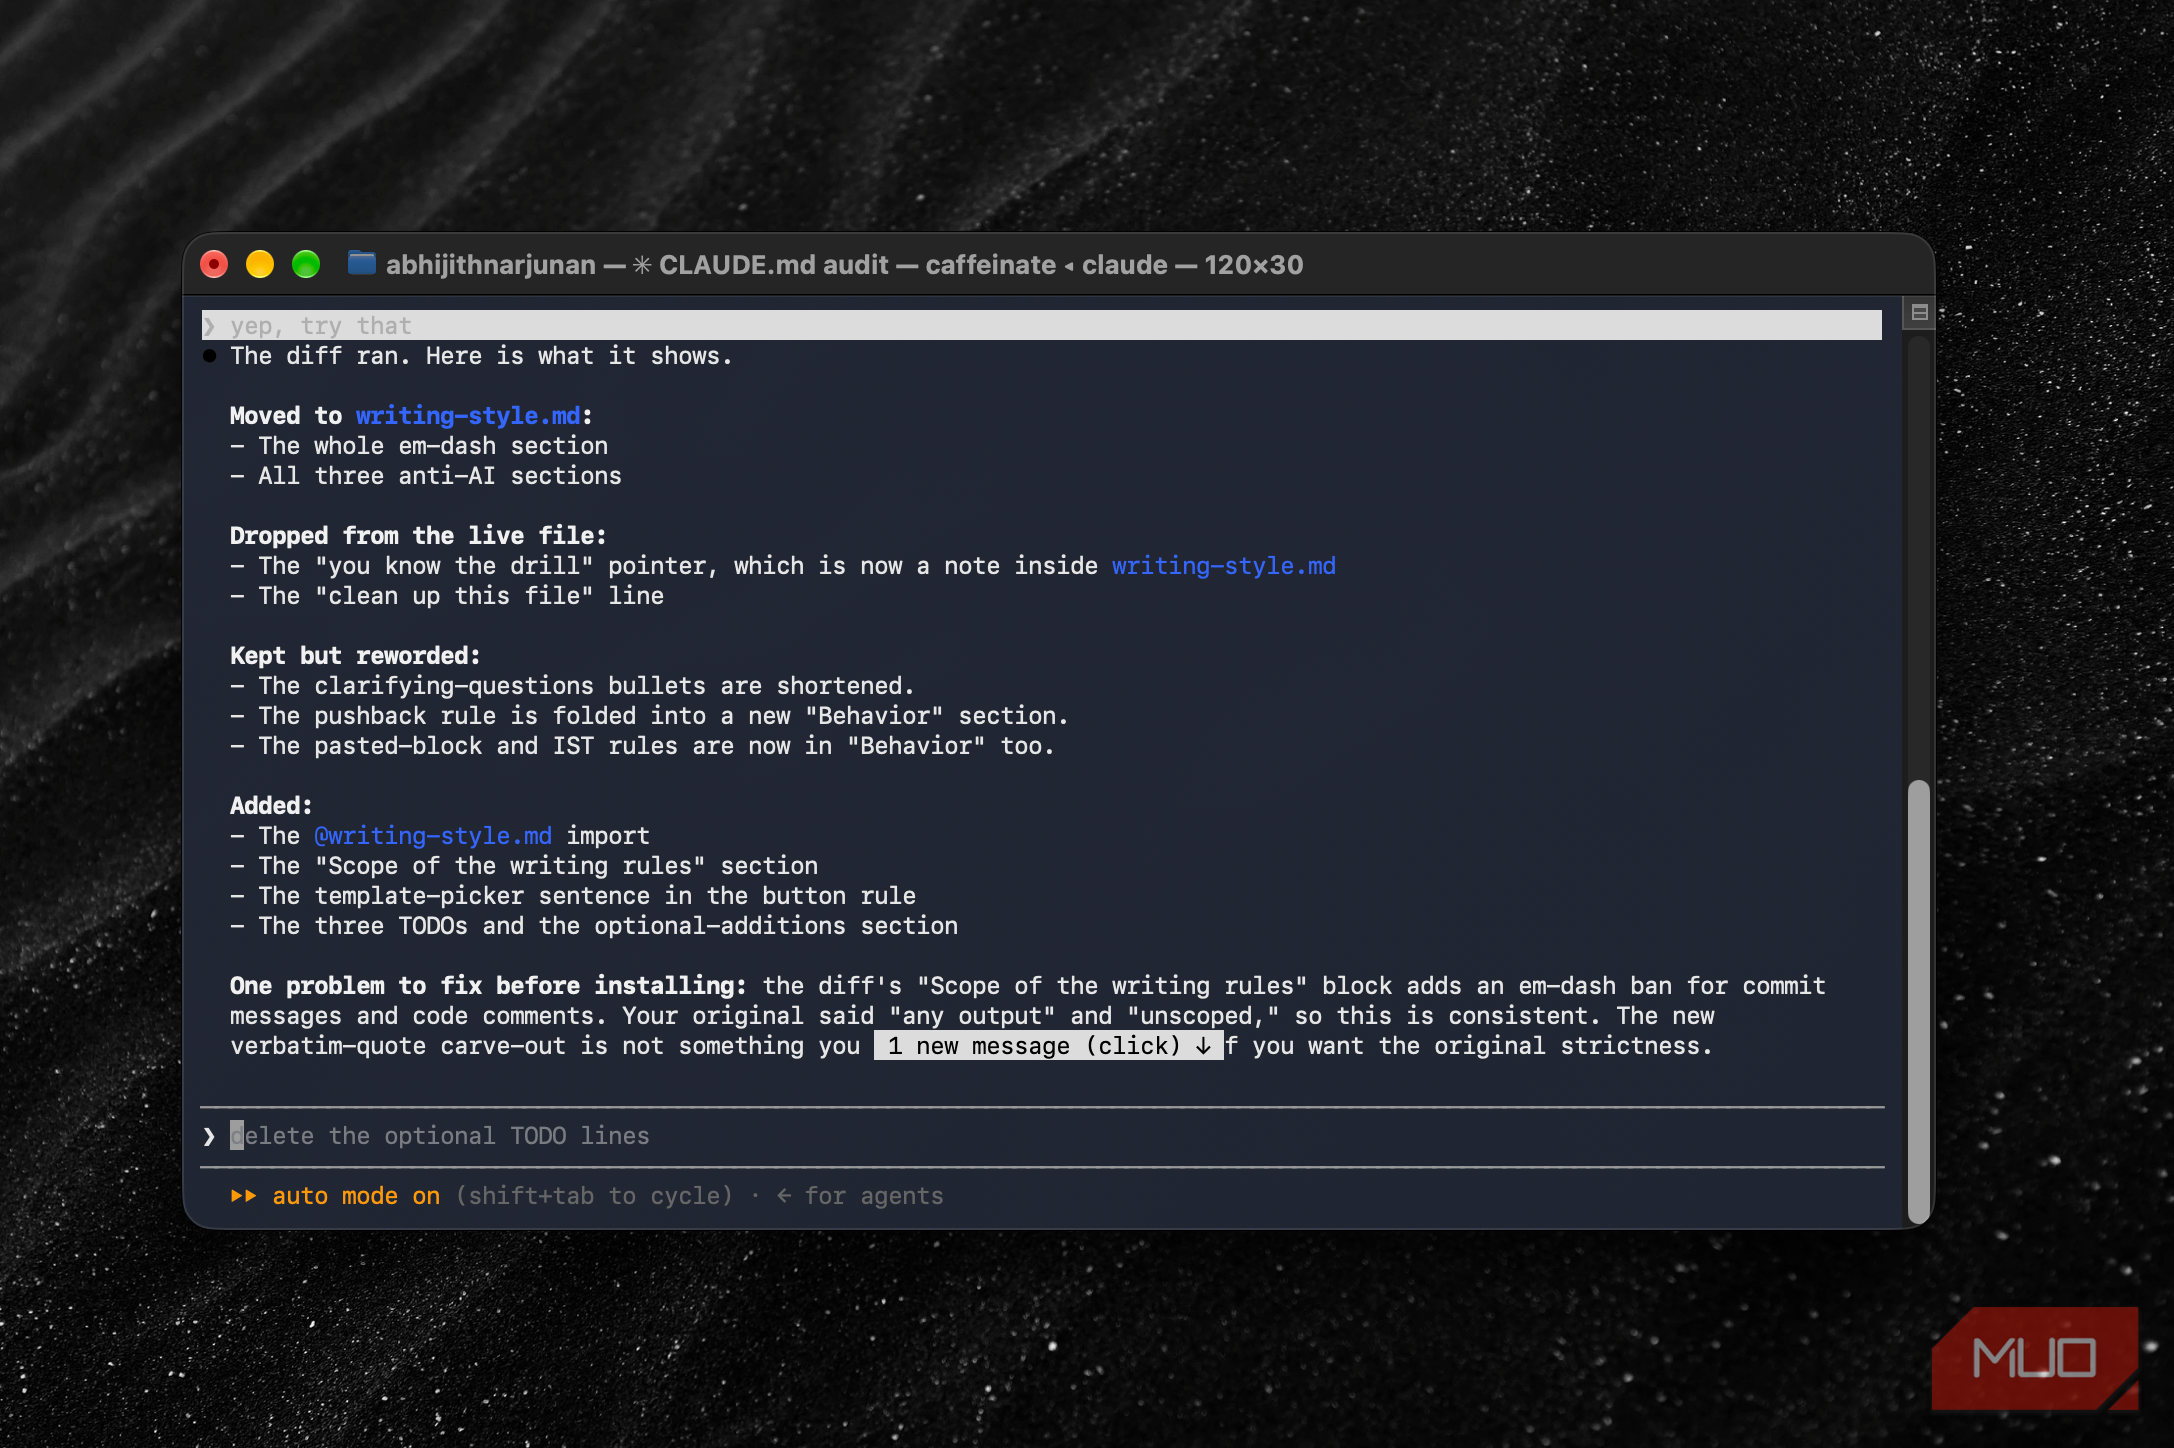Click the "Scope of the writing rules" section line
The width and height of the screenshot is (2174, 1448).
[x=524, y=866]
